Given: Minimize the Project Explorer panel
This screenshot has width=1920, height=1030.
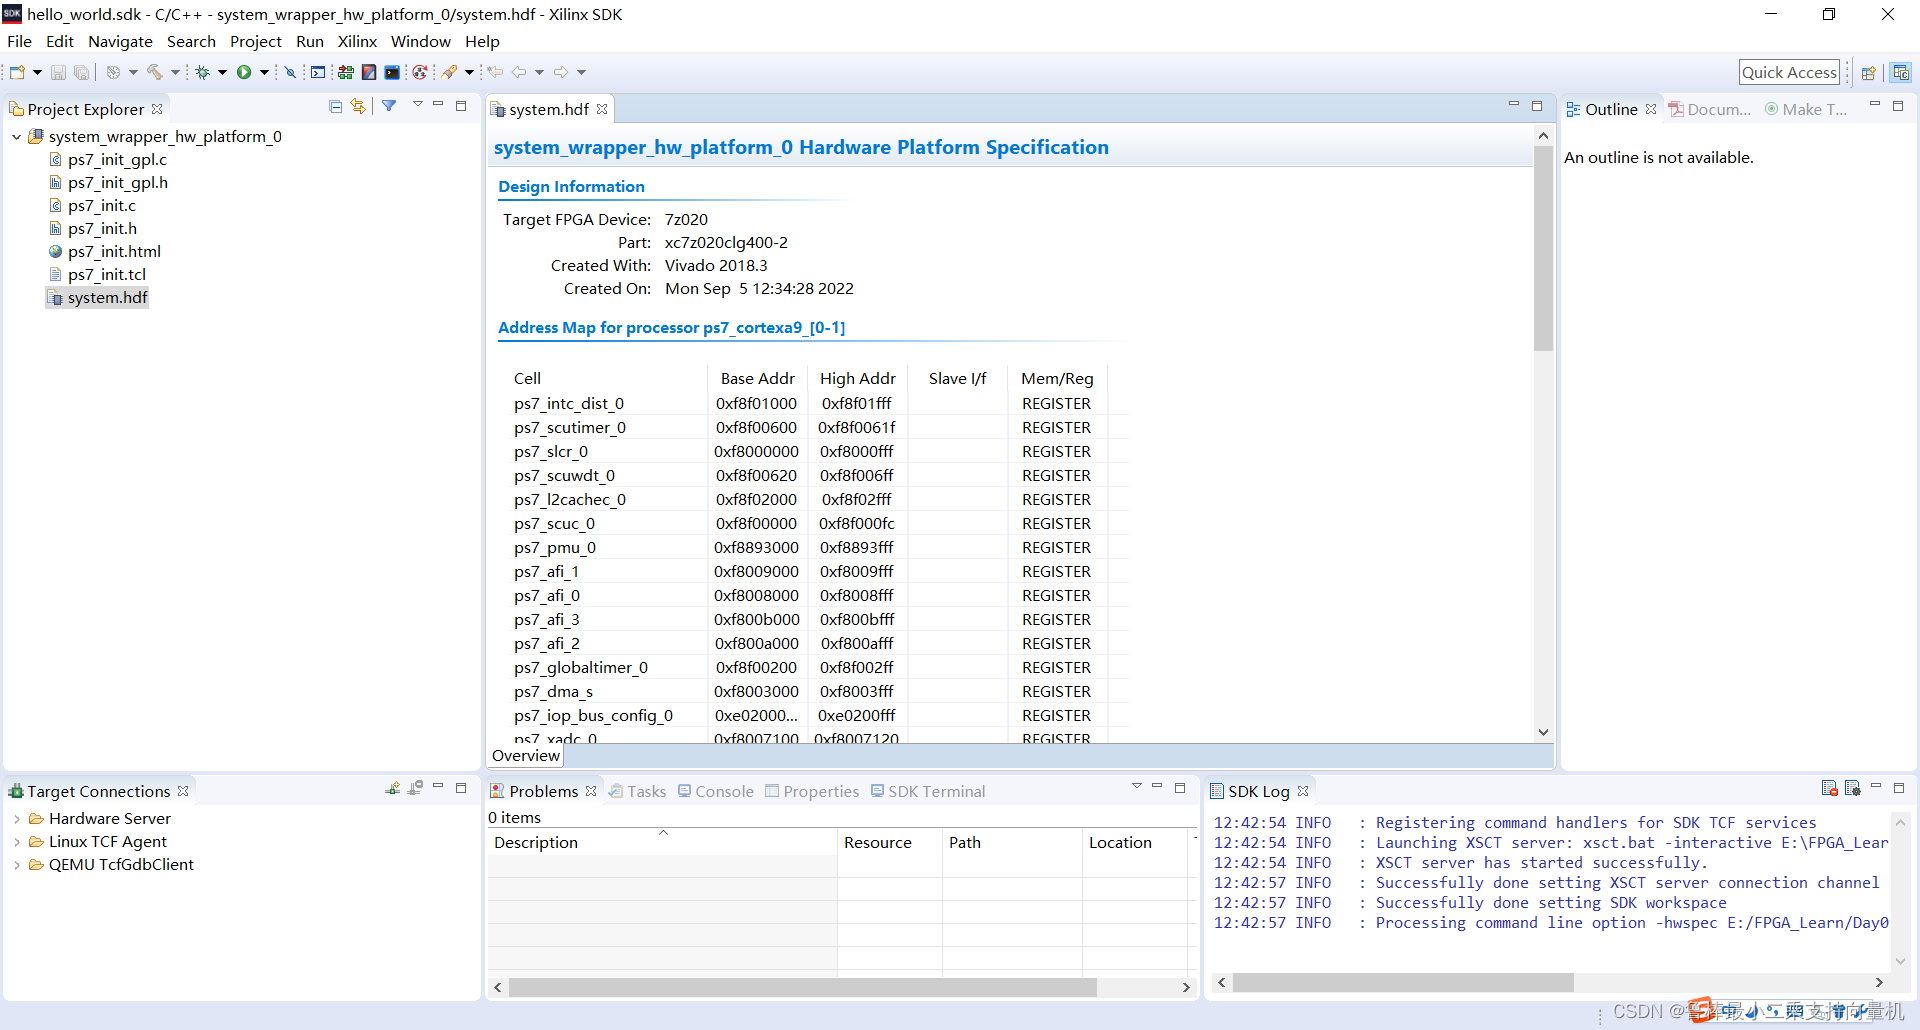Looking at the screenshot, I should click(x=438, y=104).
